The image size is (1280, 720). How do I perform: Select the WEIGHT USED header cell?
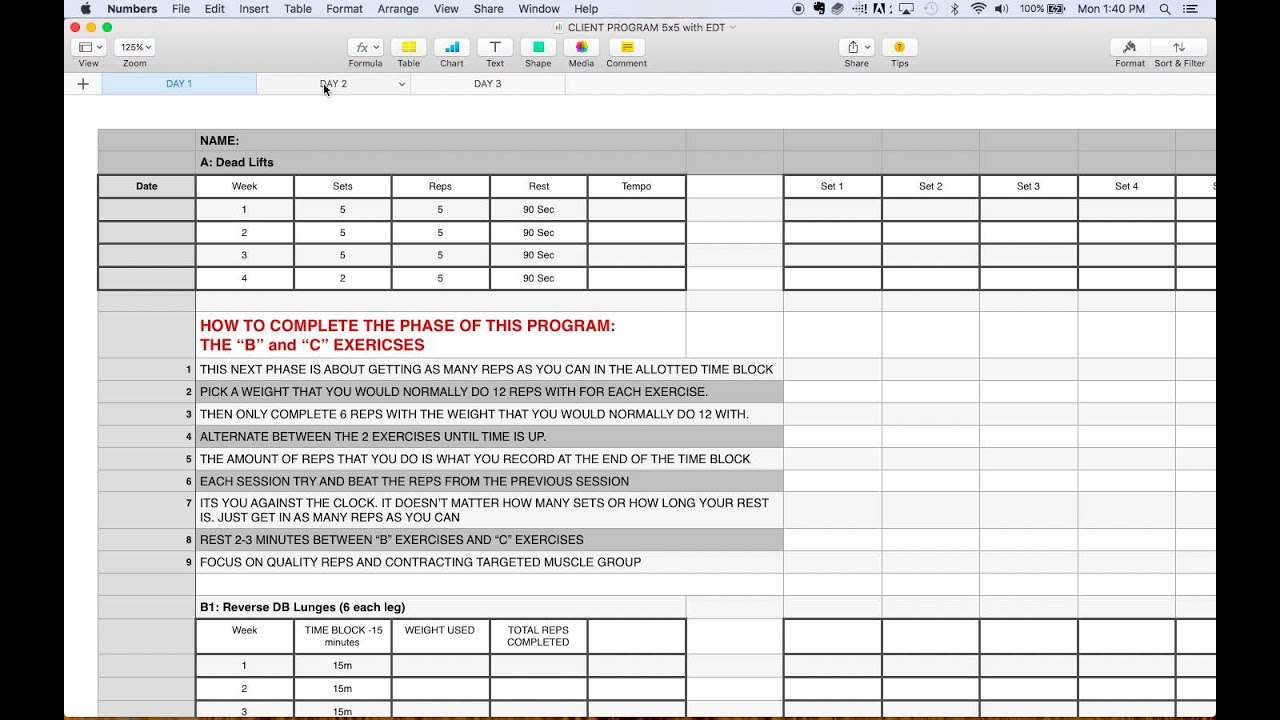tap(440, 636)
